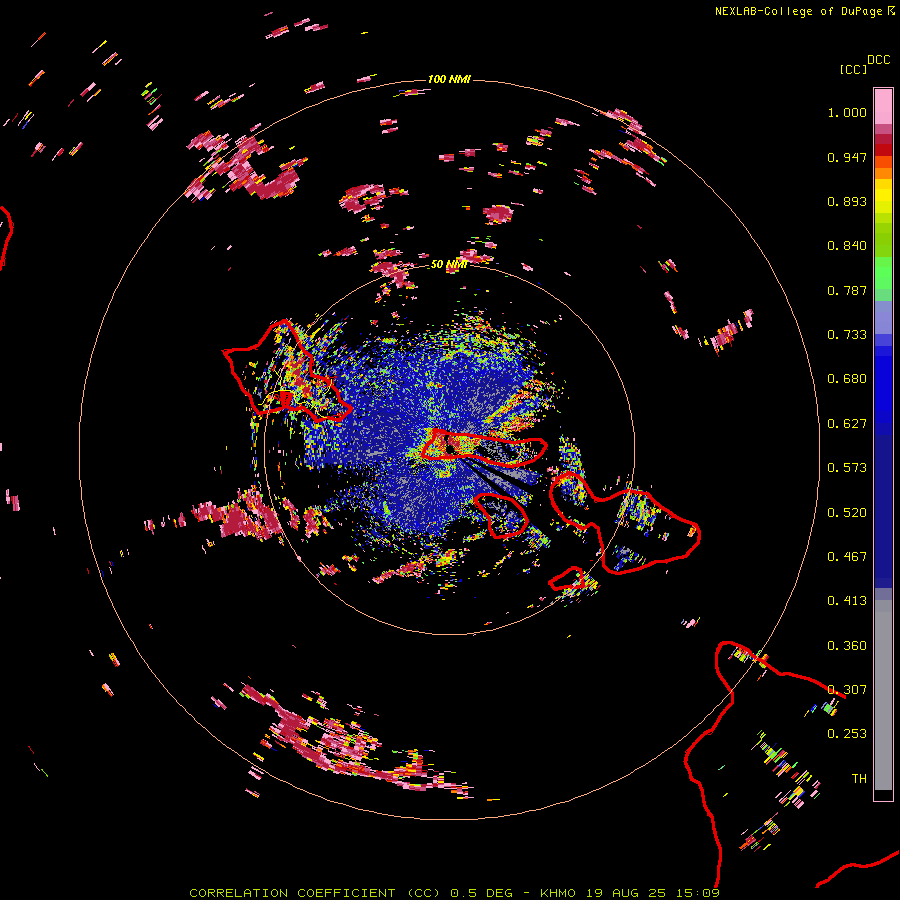Click the 0.840 legend value
Screen dimensions: 900x900
pyautogui.click(x=847, y=246)
